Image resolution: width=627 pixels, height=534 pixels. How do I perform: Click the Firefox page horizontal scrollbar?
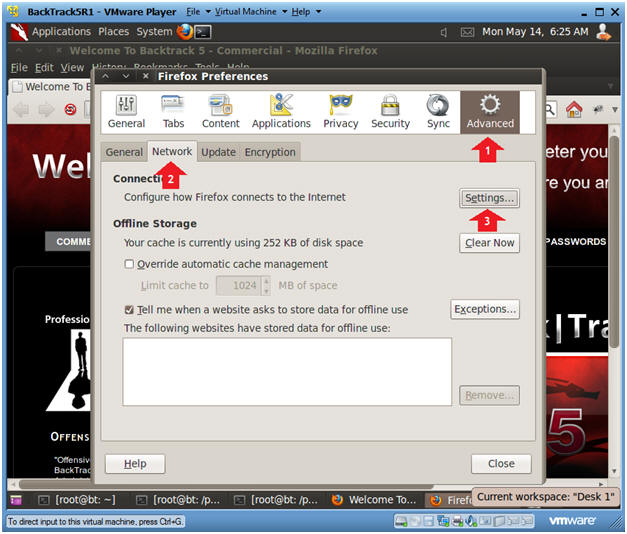click(x=226, y=484)
